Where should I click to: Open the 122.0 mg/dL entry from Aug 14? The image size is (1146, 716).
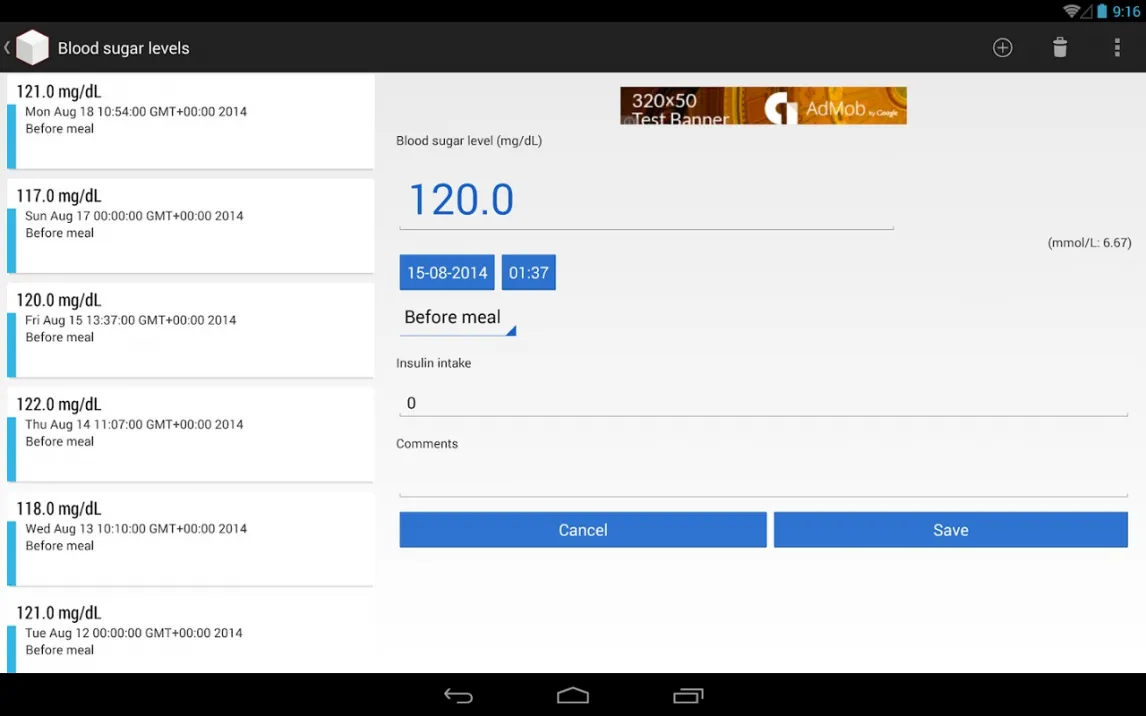[x=190, y=433]
